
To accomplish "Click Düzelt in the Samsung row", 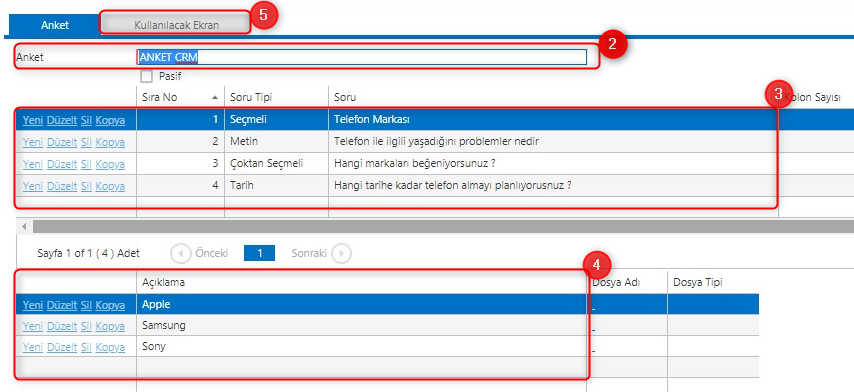I will [x=62, y=326].
